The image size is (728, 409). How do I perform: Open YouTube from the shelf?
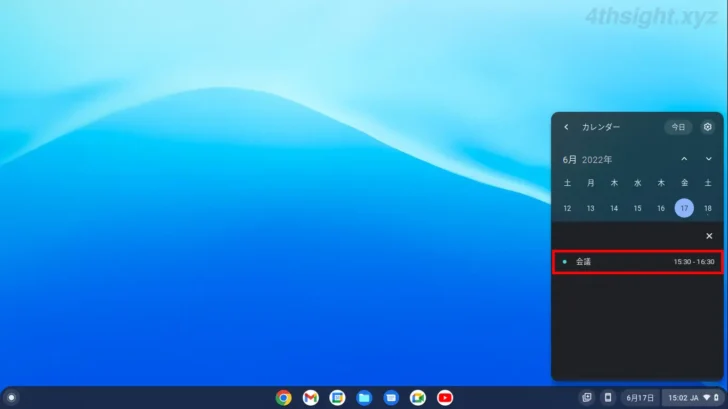click(x=445, y=398)
